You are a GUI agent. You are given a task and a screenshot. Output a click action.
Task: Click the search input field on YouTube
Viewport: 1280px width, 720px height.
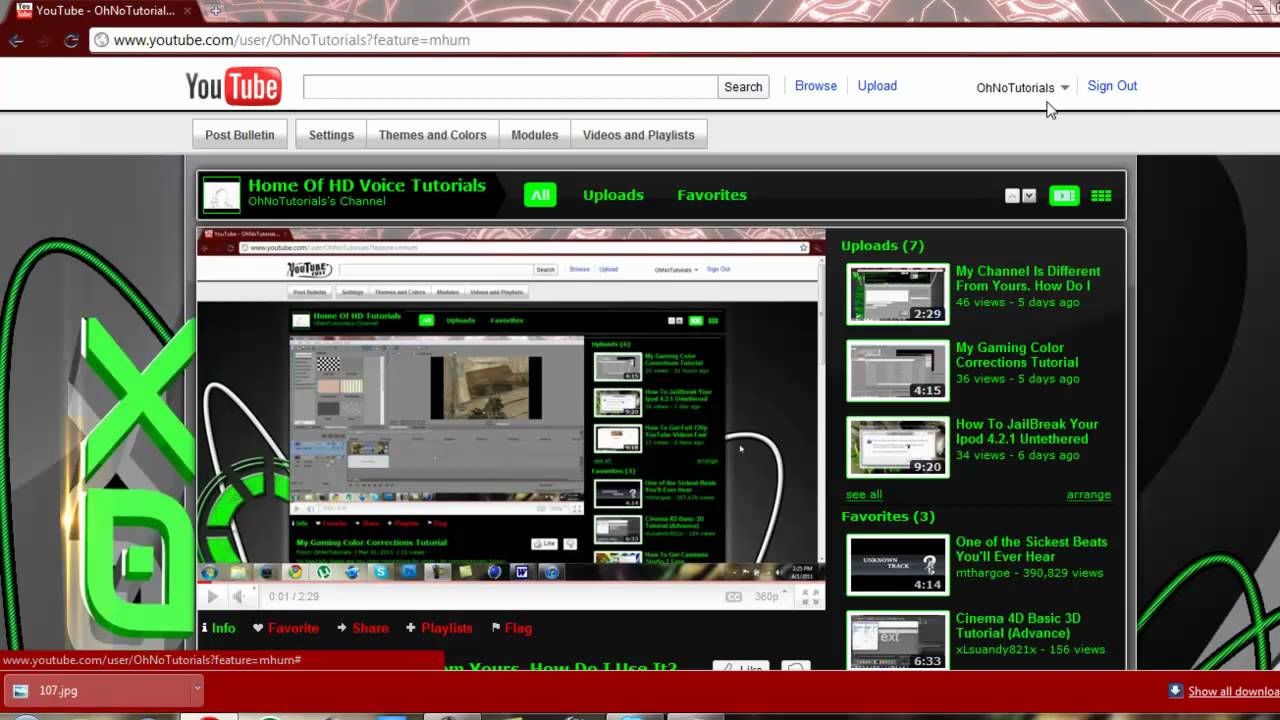[510, 87]
